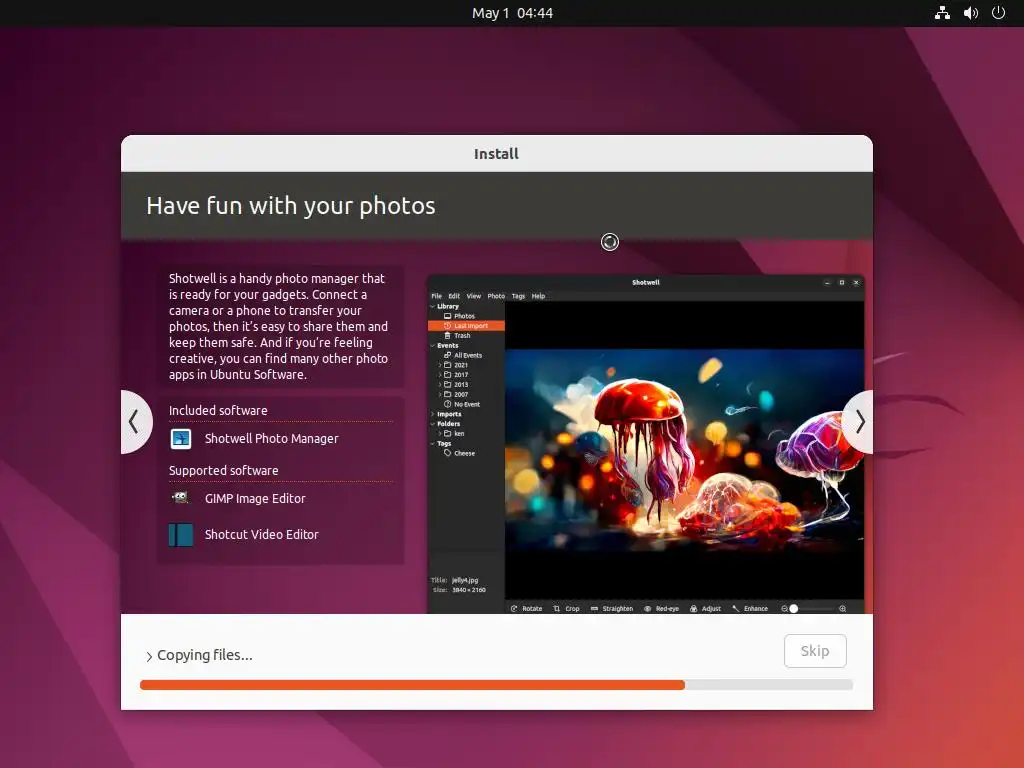The image size is (1024, 768).
Task: Click the Rotate tool in Shotwell toolbar
Action: coord(526,609)
